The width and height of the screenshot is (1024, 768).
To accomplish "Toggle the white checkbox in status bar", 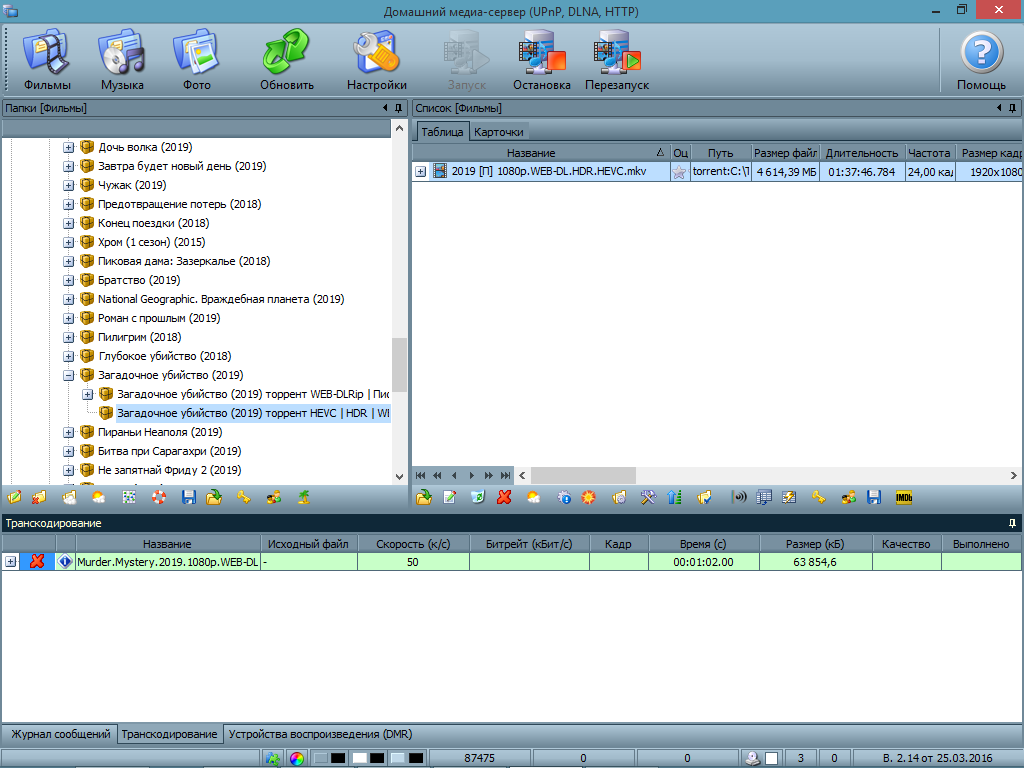I will 772,759.
